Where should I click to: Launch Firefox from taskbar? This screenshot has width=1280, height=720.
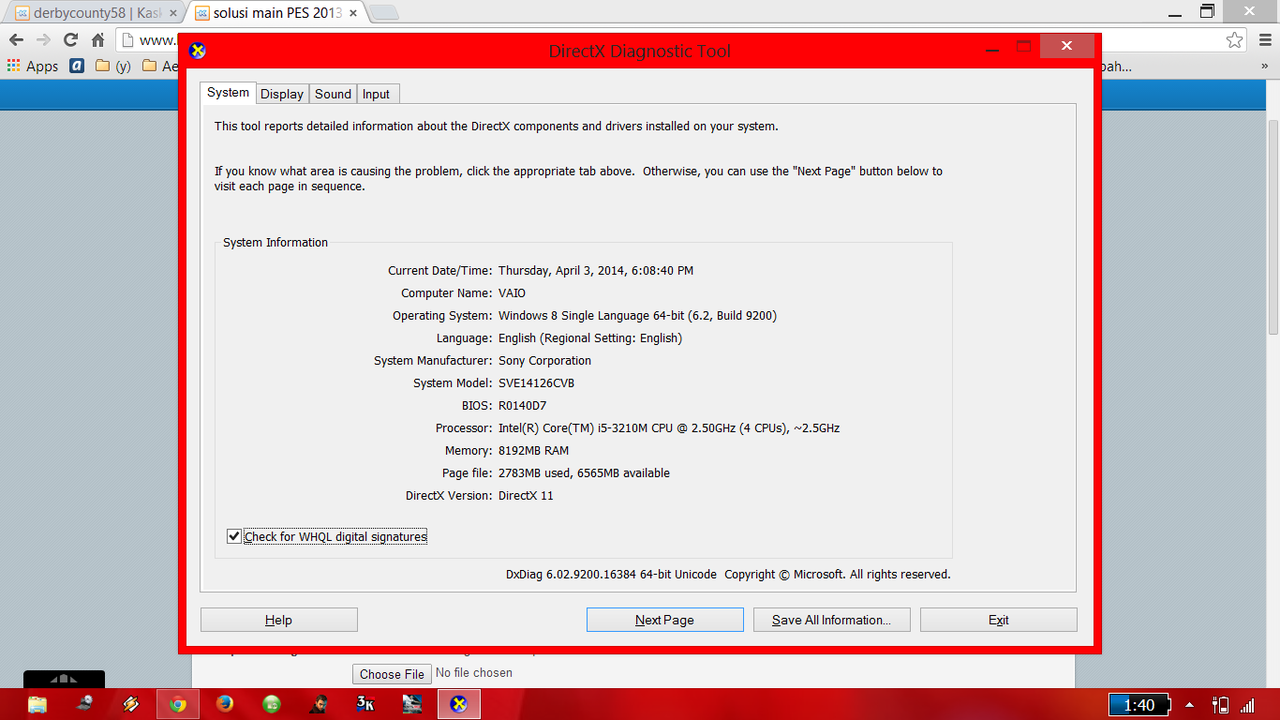[225, 704]
